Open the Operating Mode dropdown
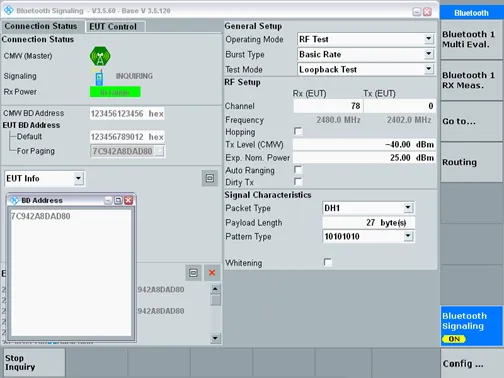 [x=429, y=39]
